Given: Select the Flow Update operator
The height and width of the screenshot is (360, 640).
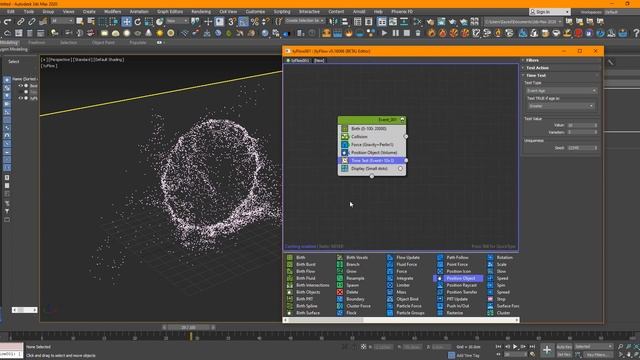Looking at the screenshot, I should [x=408, y=258].
